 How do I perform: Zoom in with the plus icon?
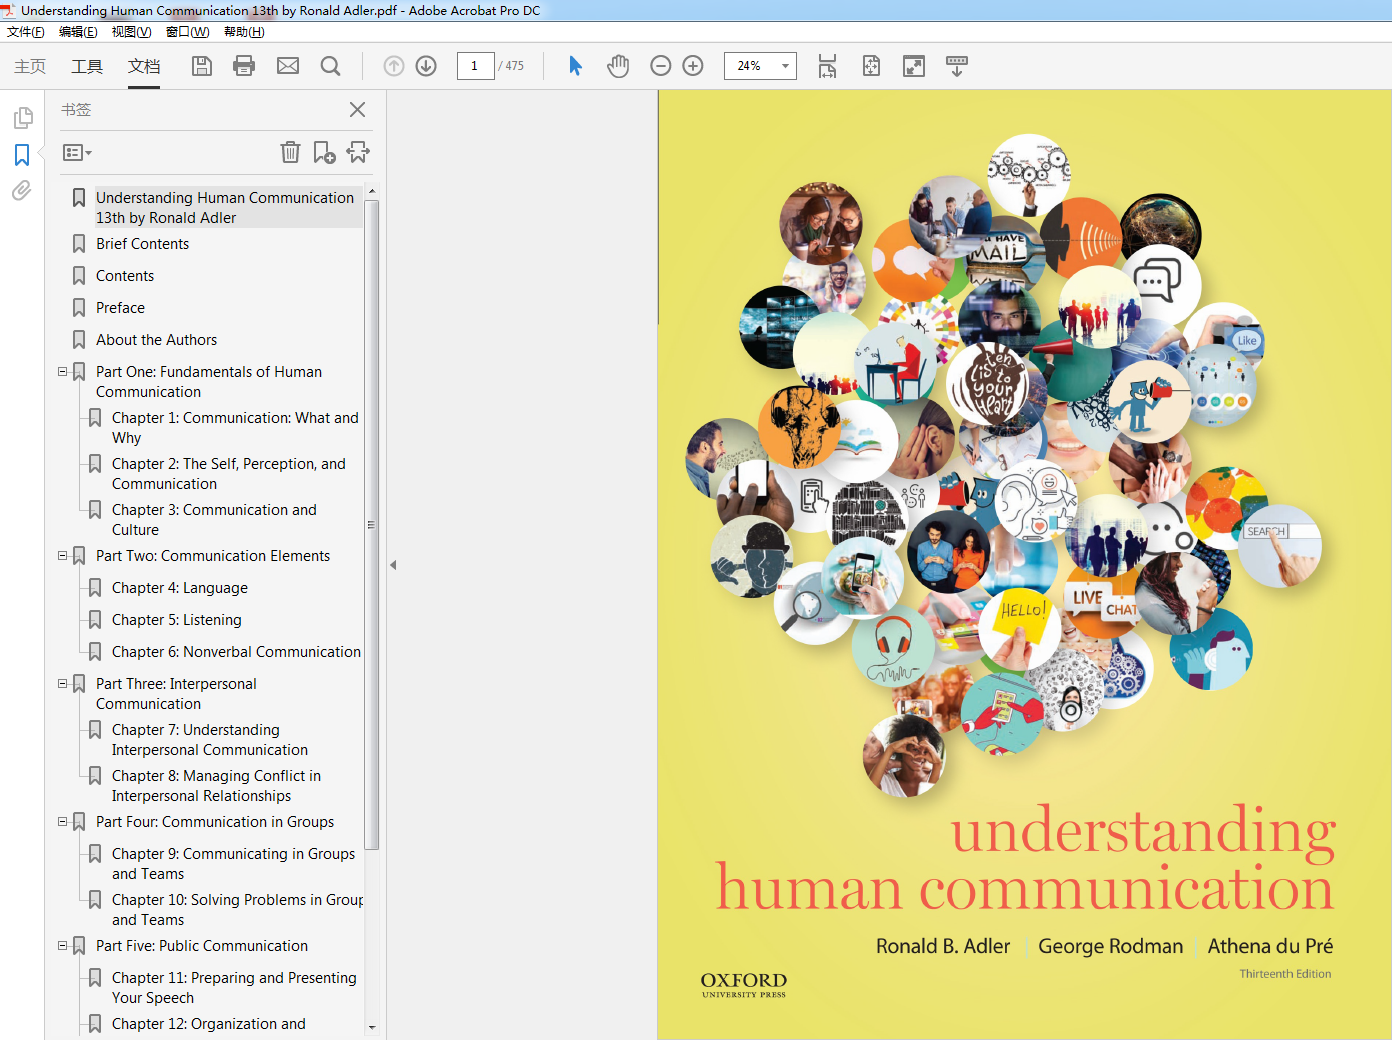click(x=693, y=66)
